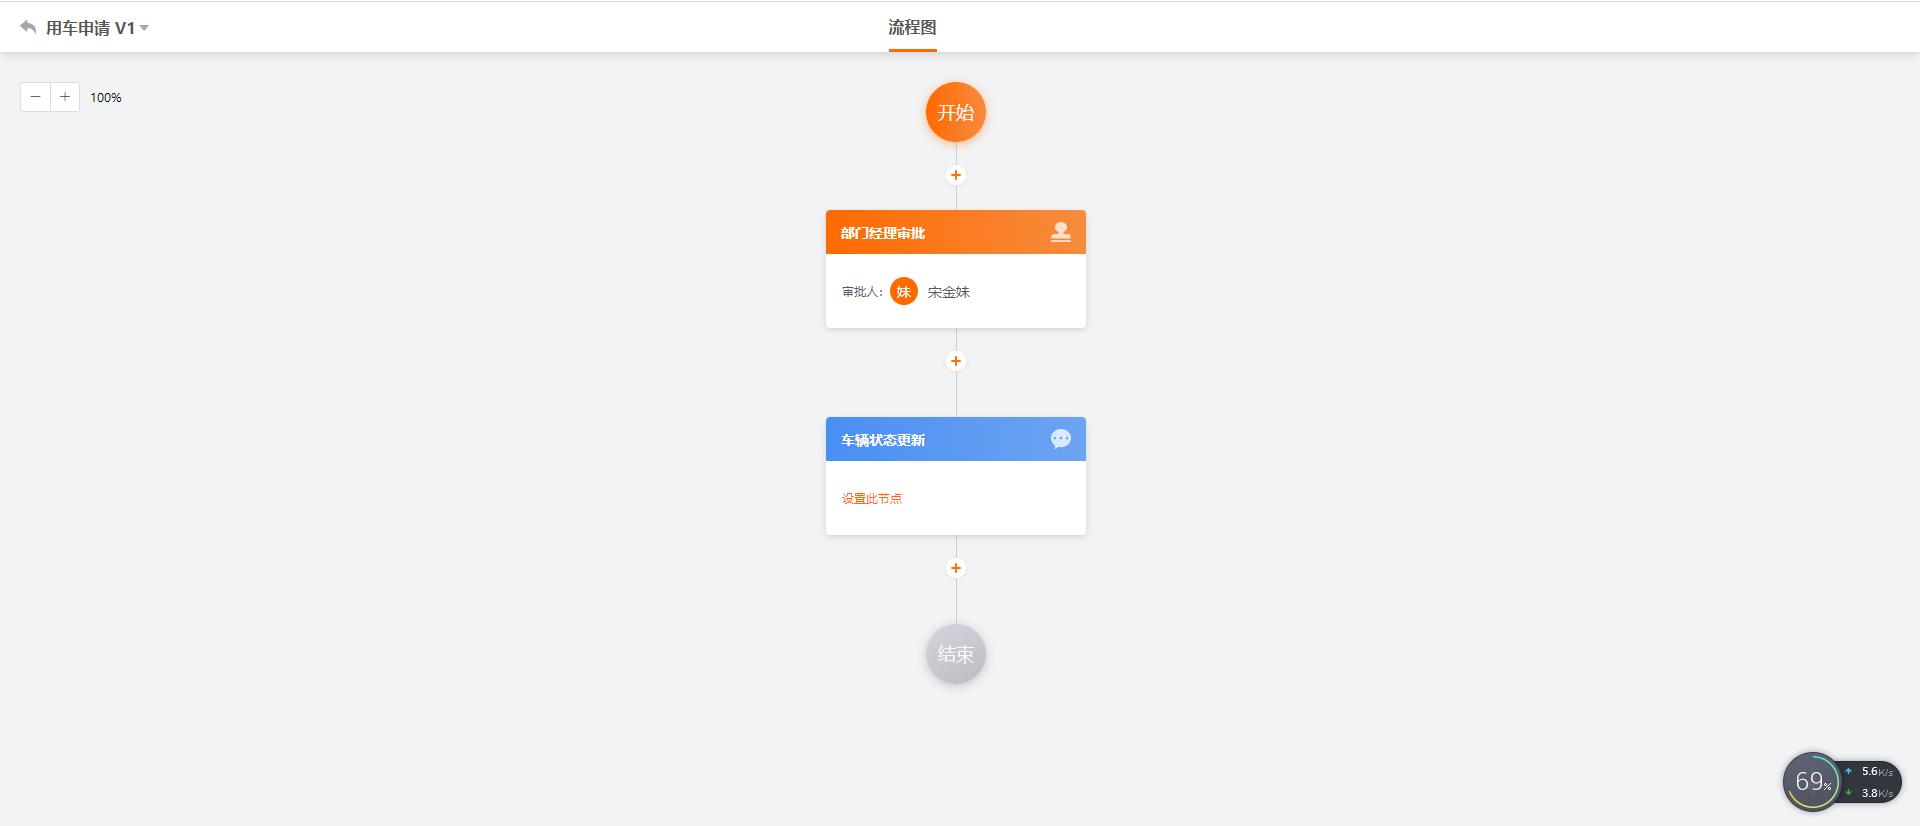Click the approver stamp icon on 部门经理审批
The image size is (1920, 826).
coord(1061,232)
